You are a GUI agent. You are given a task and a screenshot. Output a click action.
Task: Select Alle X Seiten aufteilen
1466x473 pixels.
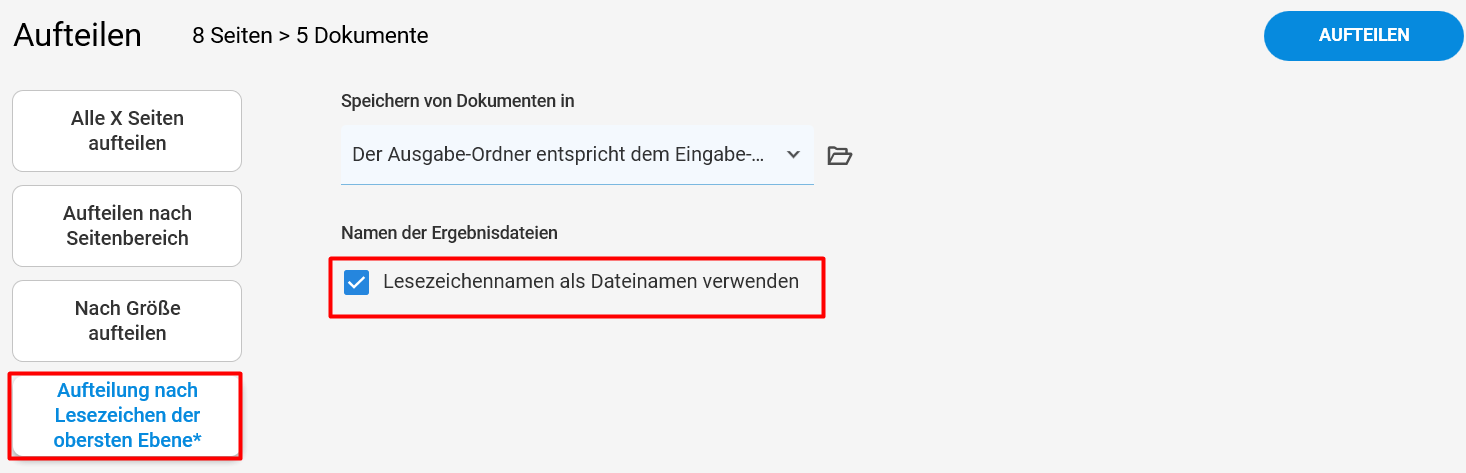[x=127, y=131]
